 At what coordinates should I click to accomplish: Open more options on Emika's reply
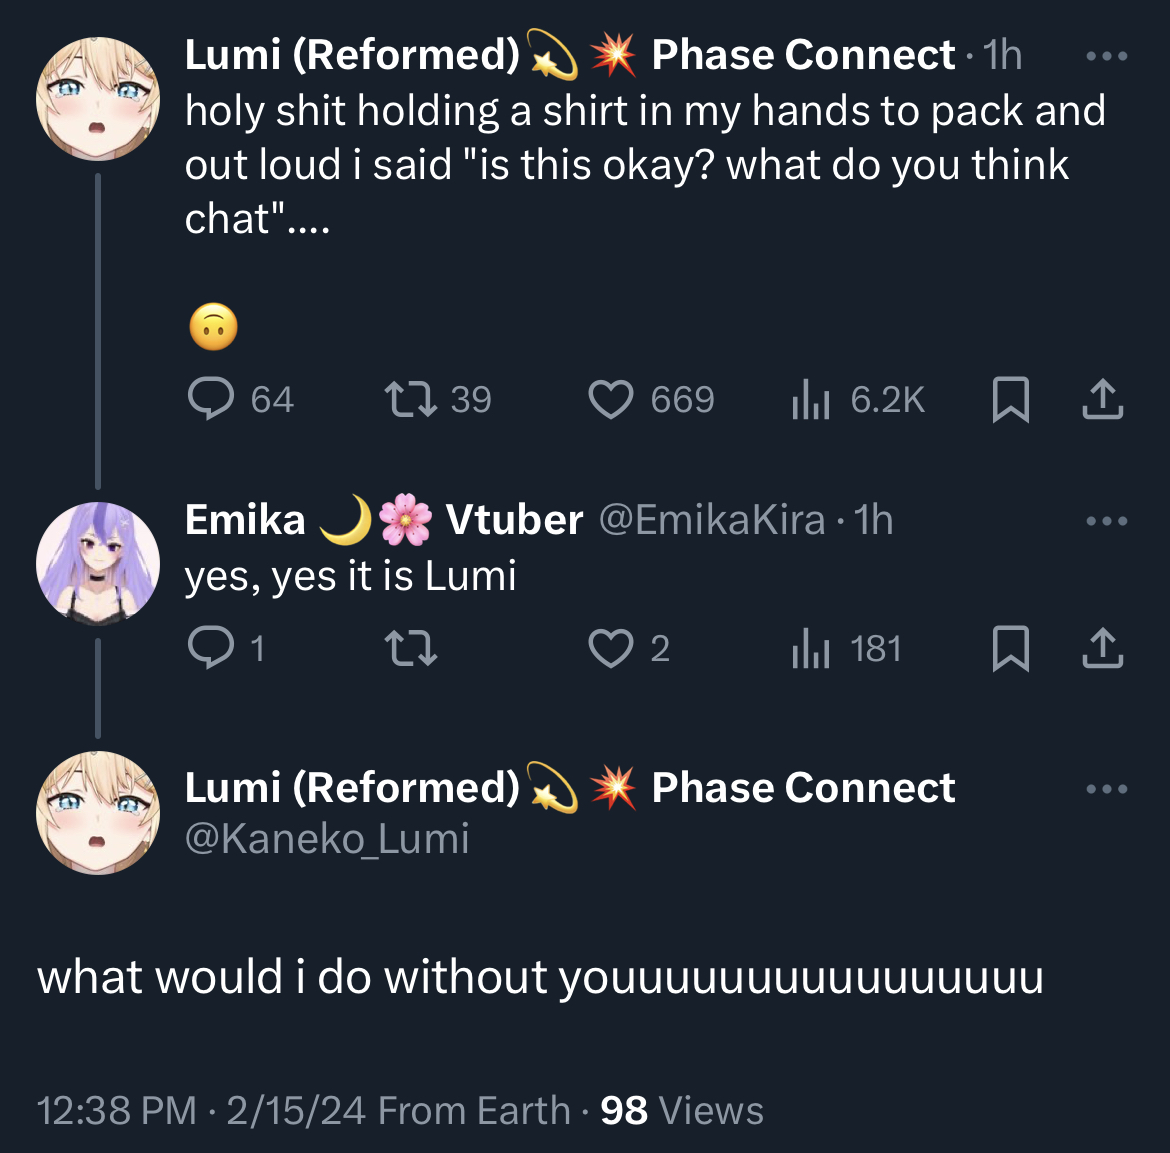point(1106,521)
